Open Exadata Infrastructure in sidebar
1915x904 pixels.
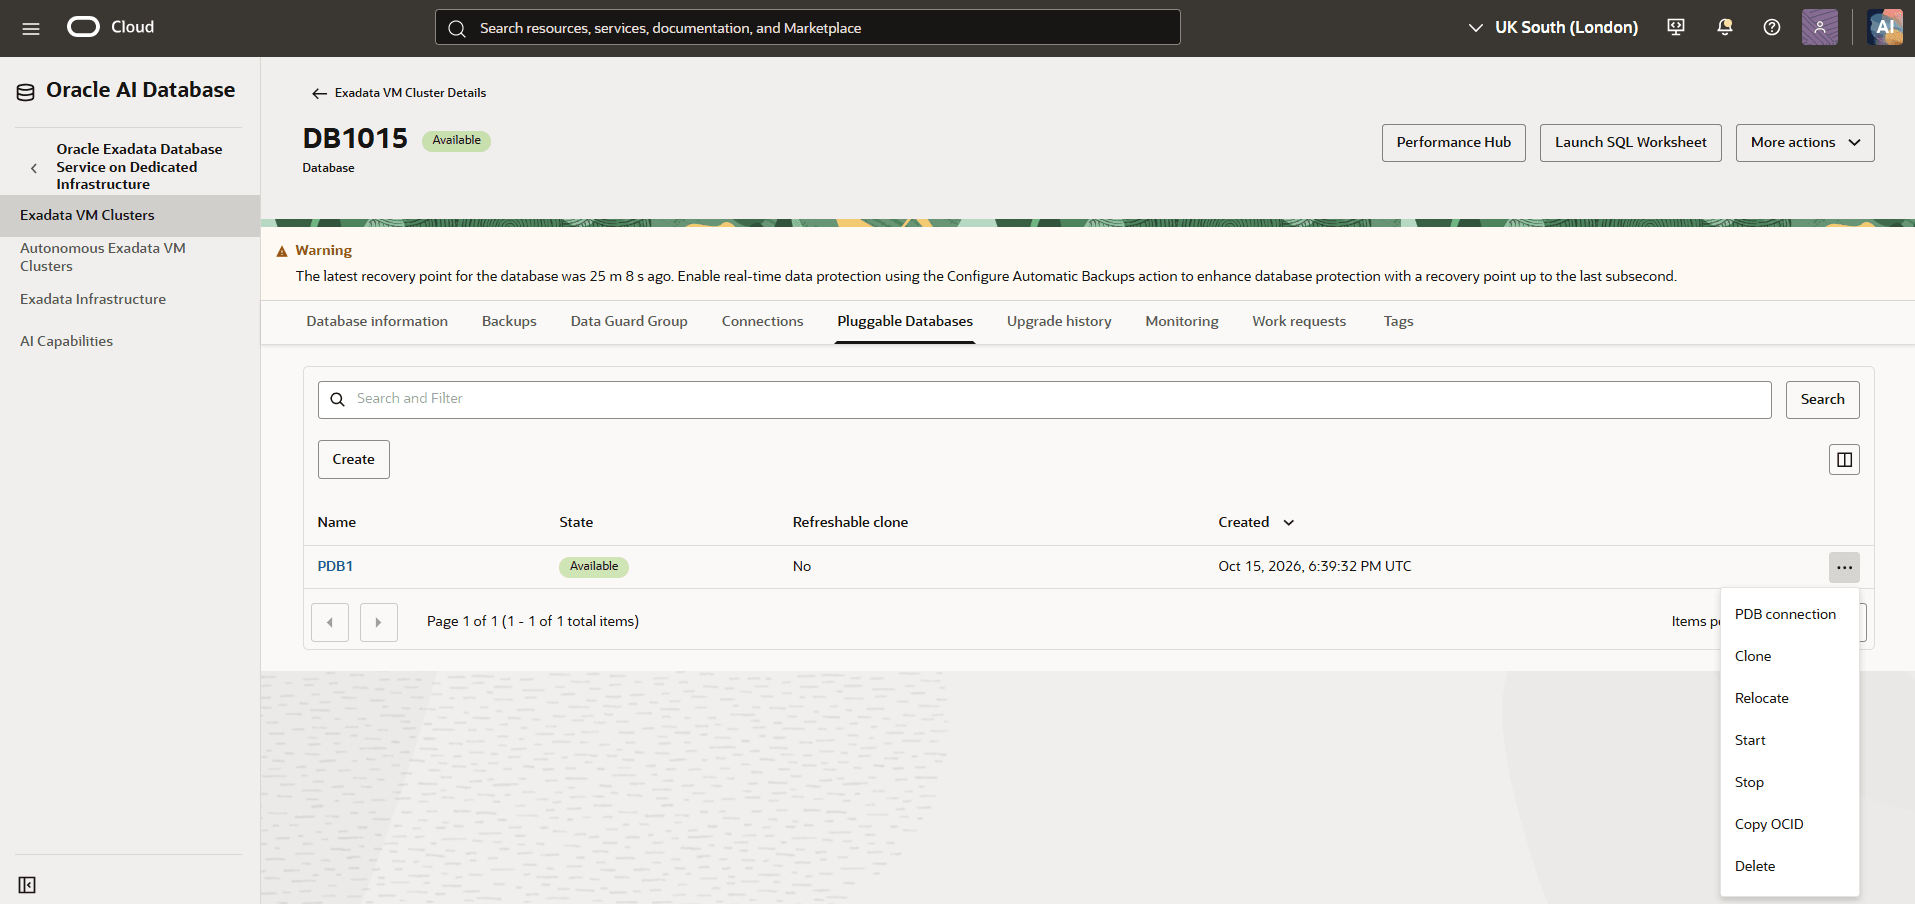[93, 300]
